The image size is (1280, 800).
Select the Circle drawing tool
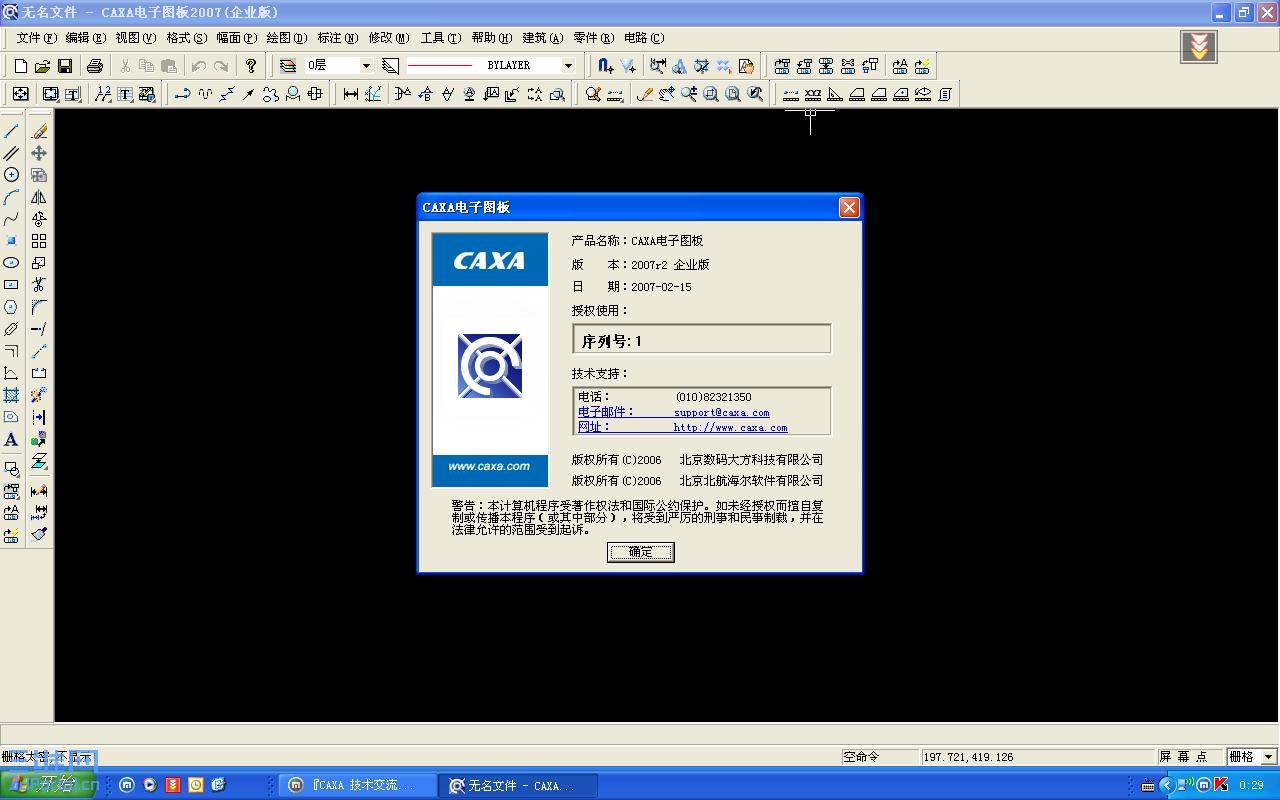pyautogui.click(x=11, y=175)
